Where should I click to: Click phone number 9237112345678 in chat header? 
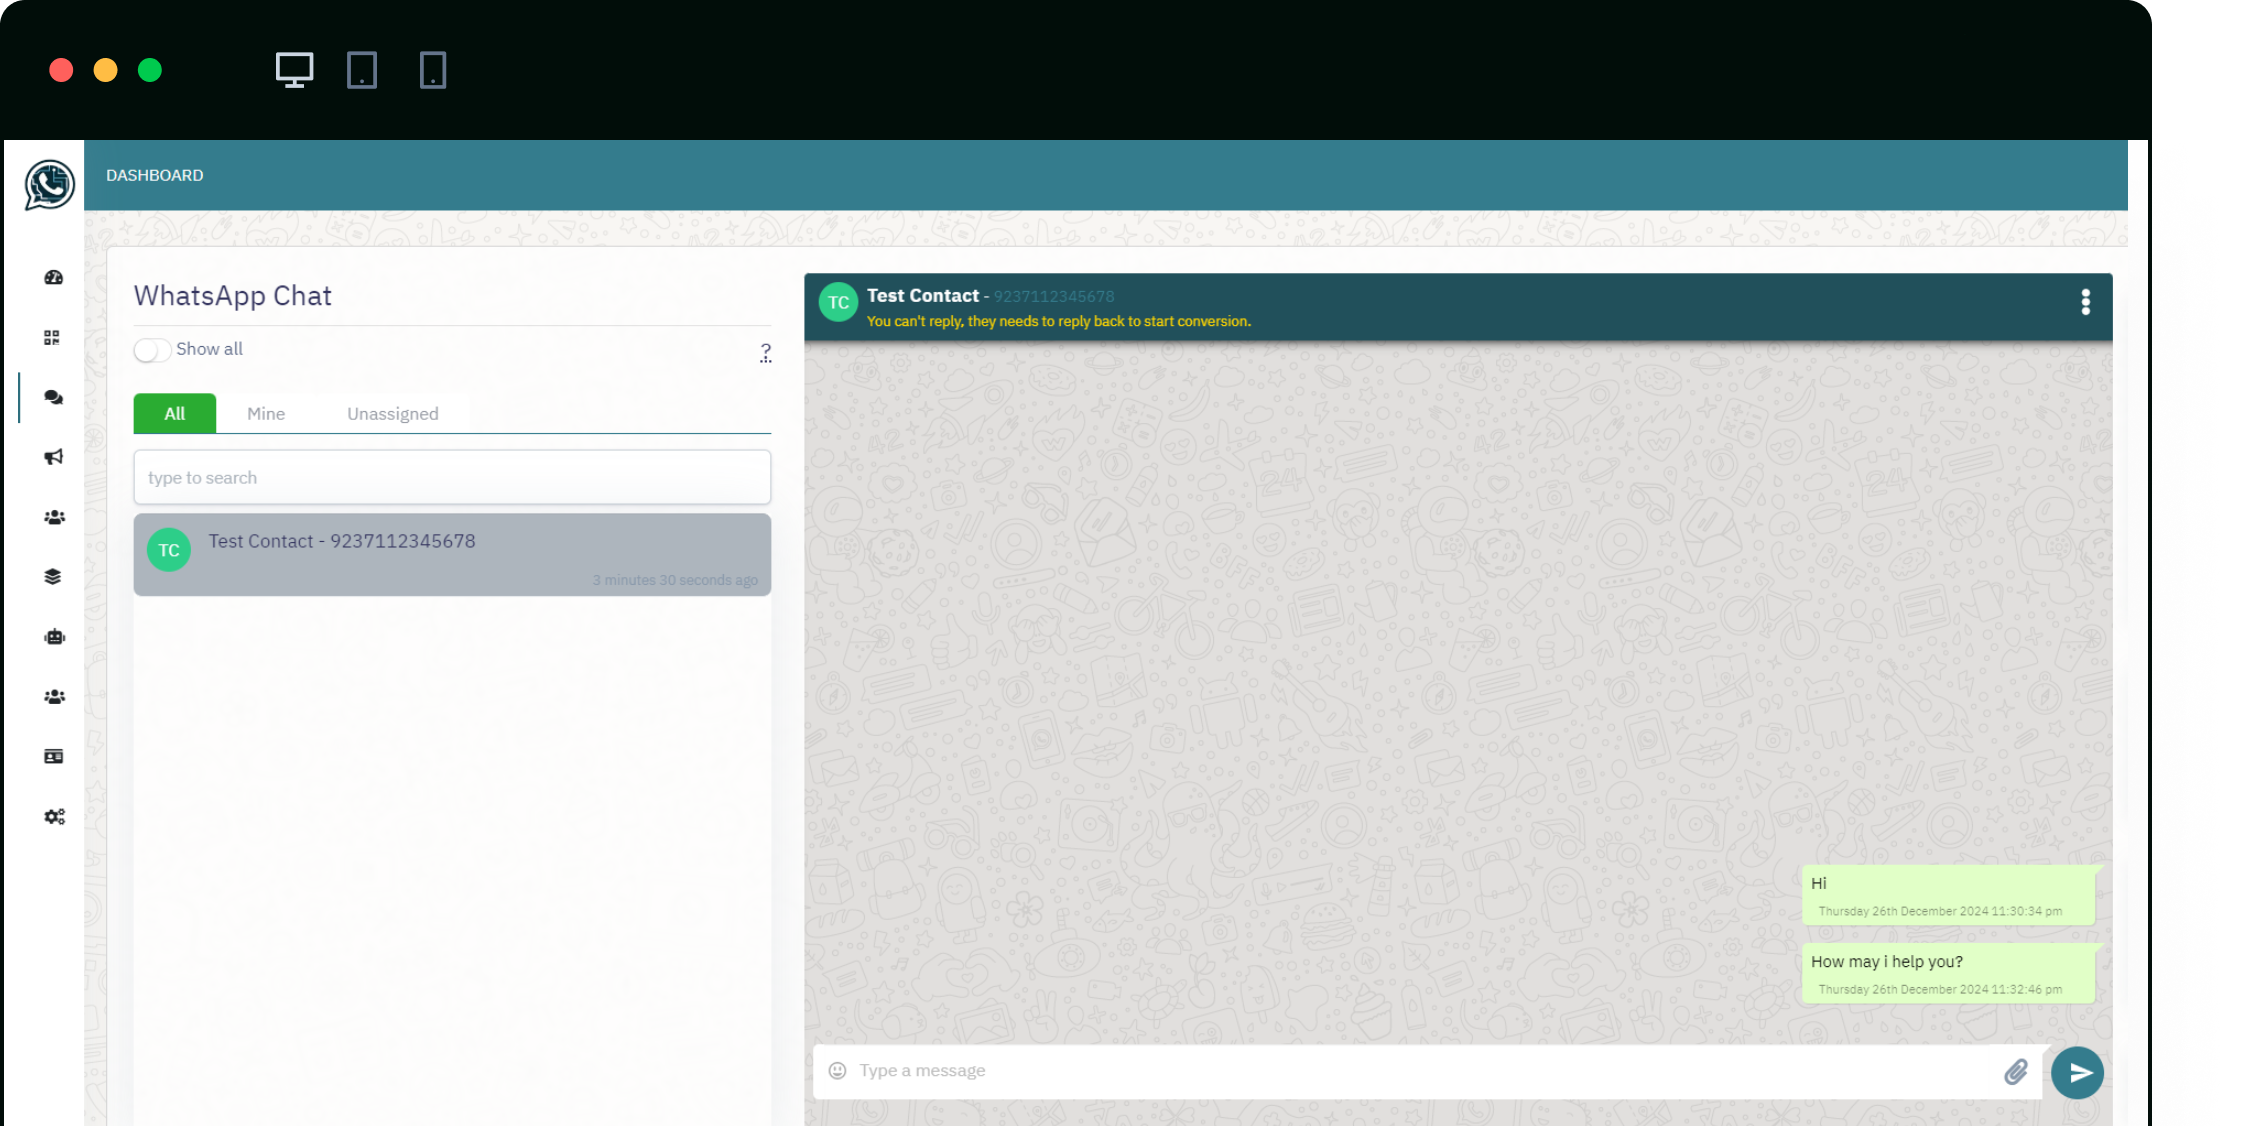coord(1054,297)
